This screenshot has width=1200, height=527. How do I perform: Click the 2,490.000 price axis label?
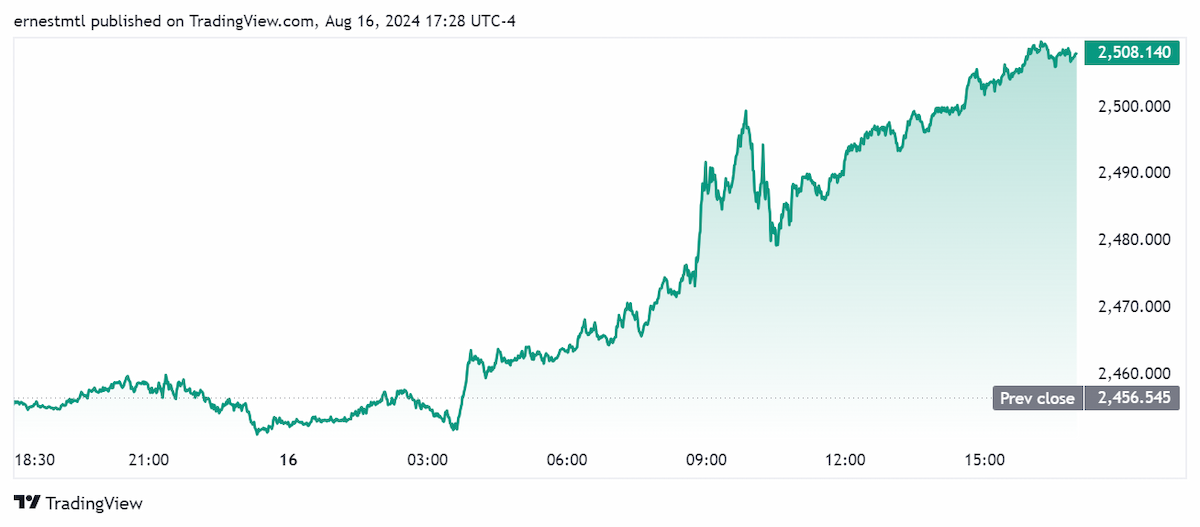1134,173
